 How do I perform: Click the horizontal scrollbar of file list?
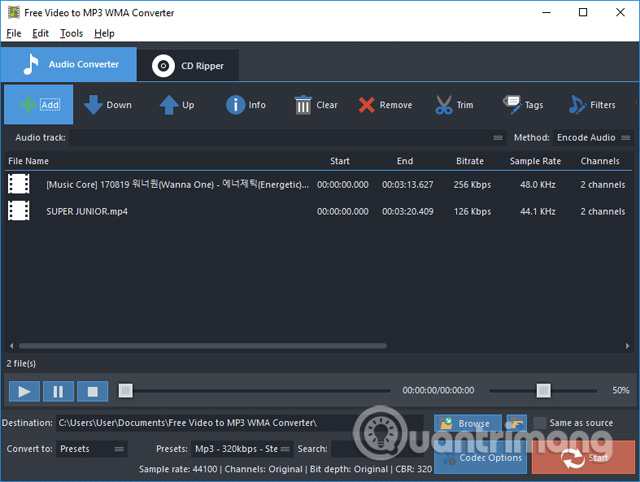[x=203, y=346]
